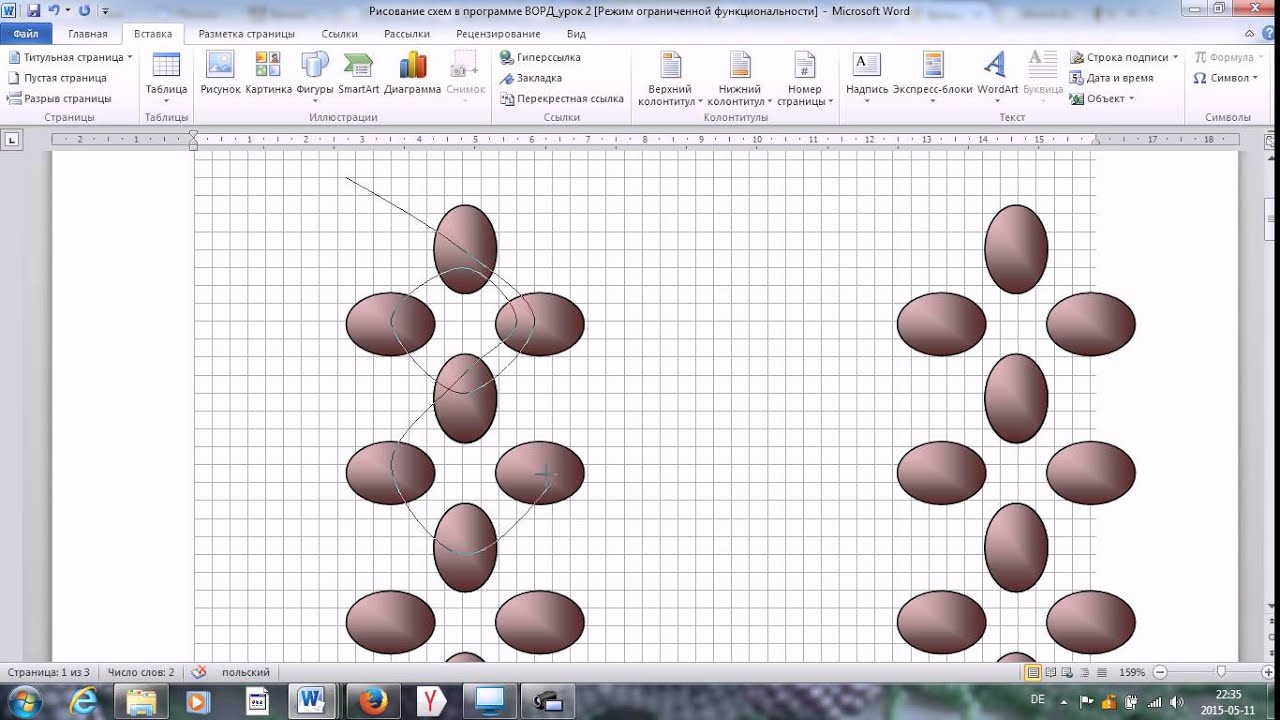Save the document from the quick access toolbar
Screen dimensions: 1280x720
33,11
